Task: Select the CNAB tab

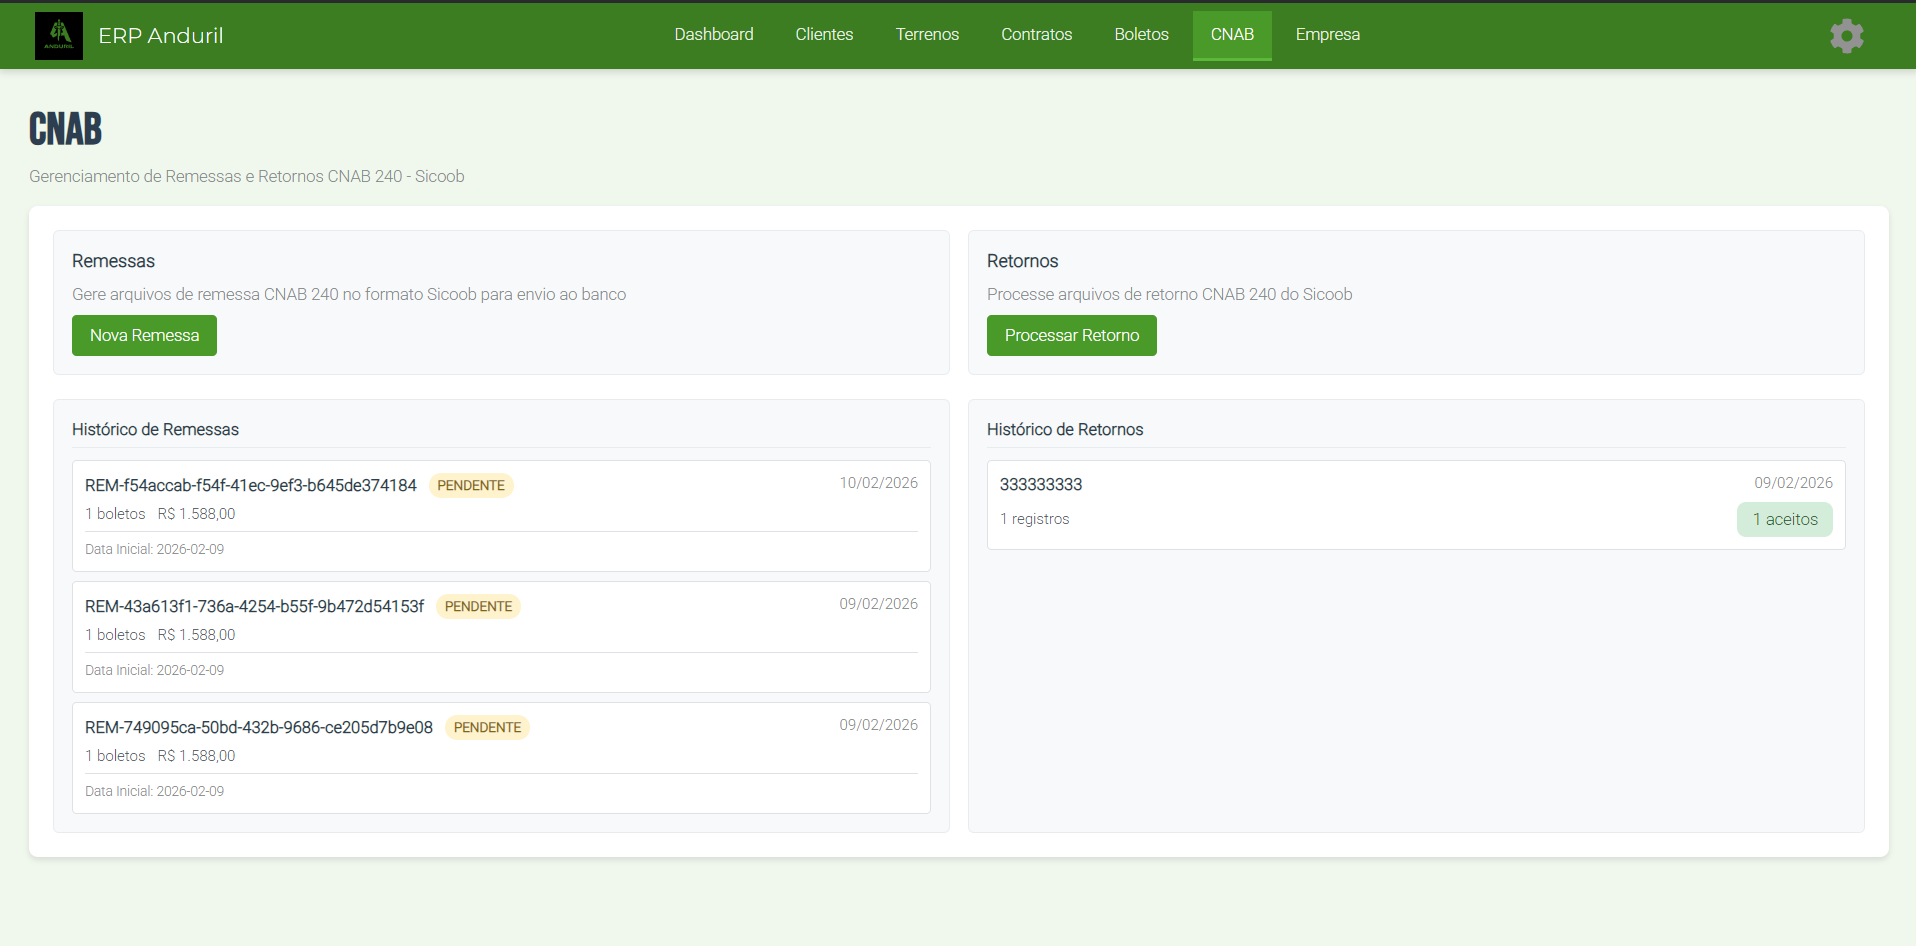Action: click(x=1231, y=35)
